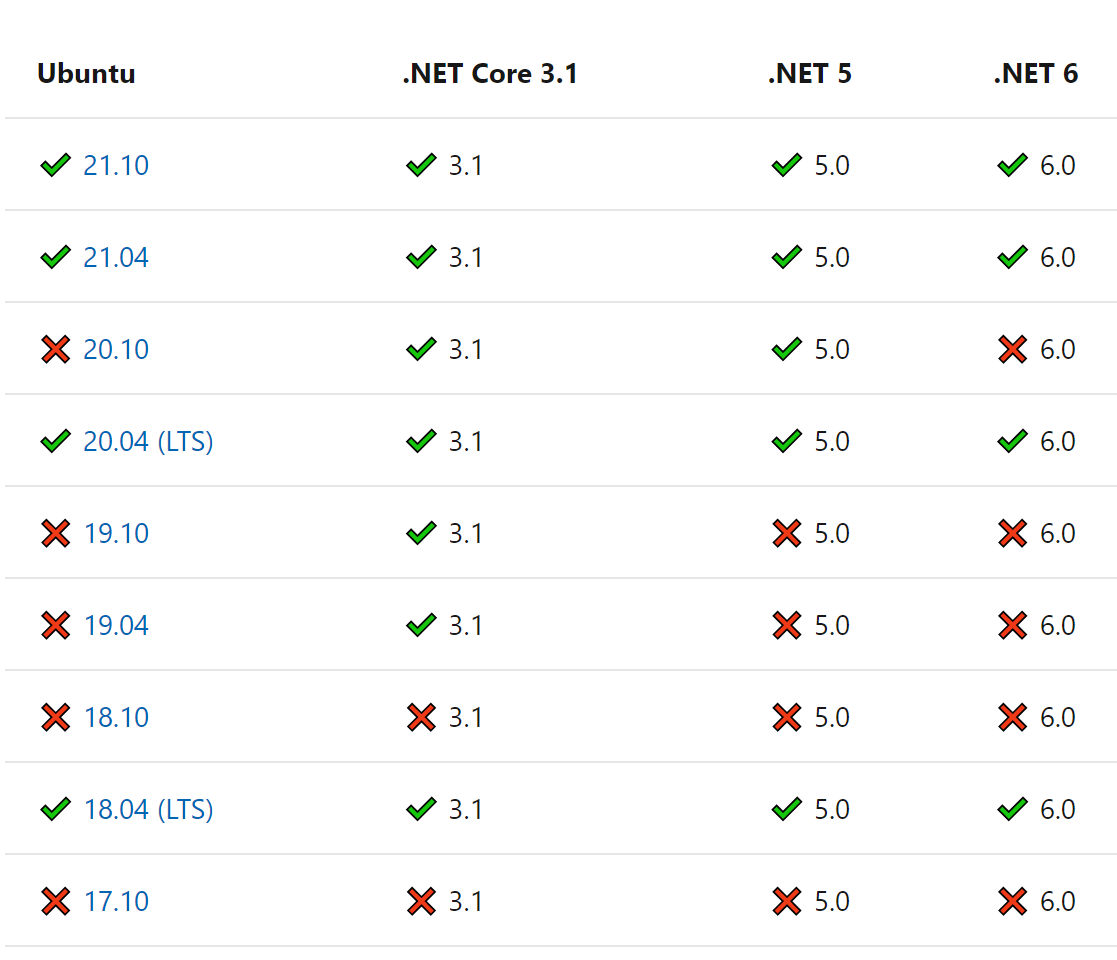This screenshot has height=960, width=1117.
Task: Select 5.0 text in 20.04 (LTS) row
Action: (x=832, y=442)
